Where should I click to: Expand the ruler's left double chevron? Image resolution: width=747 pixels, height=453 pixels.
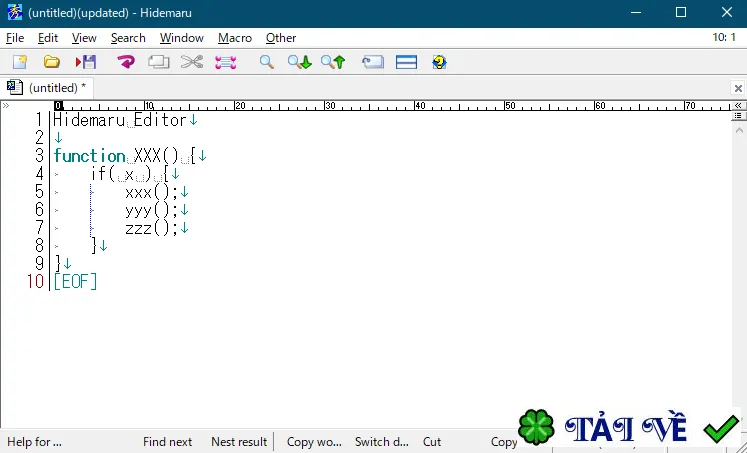click(6, 105)
